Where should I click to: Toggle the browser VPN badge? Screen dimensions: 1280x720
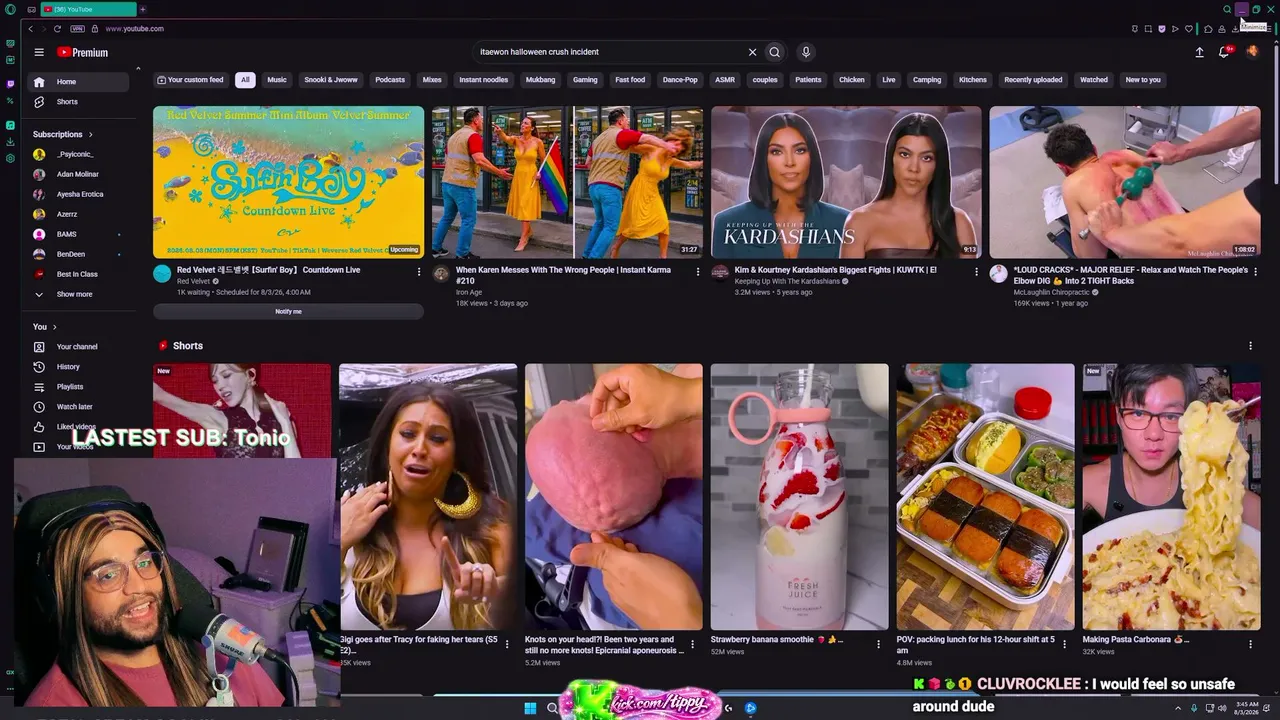[x=77, y=29]
